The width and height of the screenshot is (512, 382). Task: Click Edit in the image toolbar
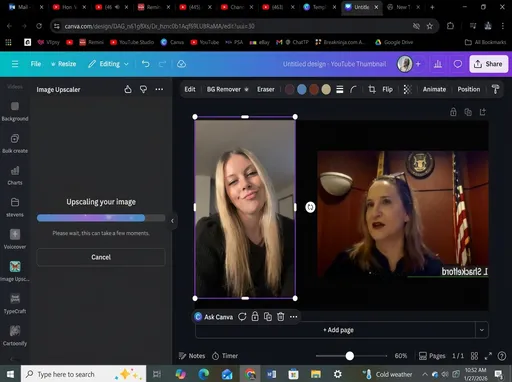point(190,89)
